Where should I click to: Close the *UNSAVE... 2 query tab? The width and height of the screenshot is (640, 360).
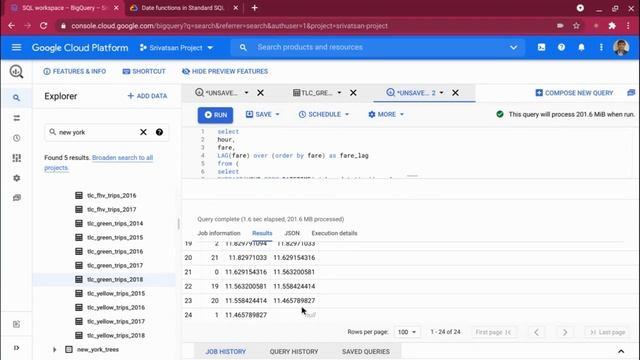point(455,93)
